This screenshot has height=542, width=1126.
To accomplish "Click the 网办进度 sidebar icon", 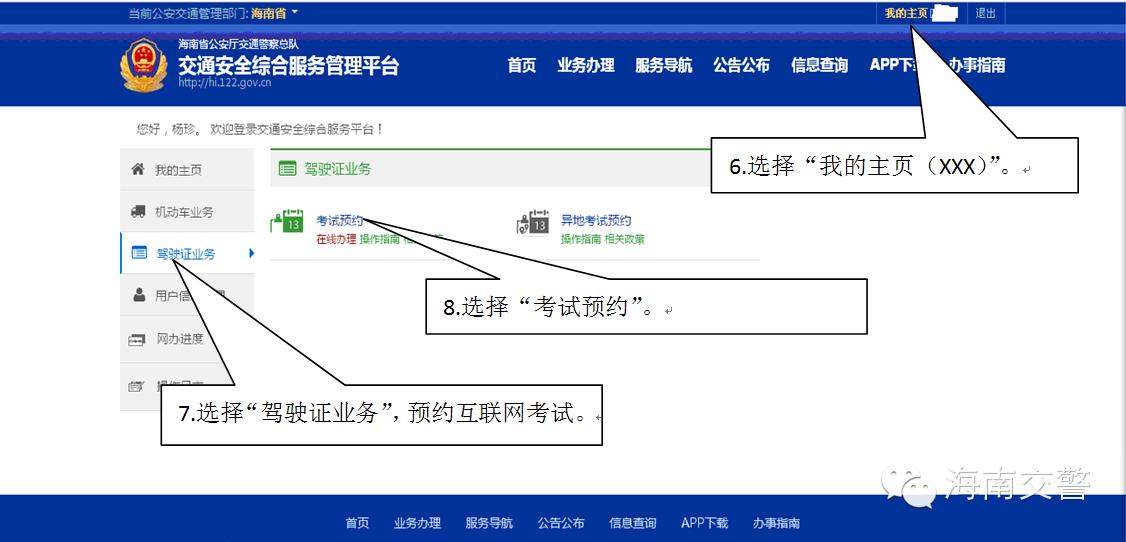I will (x=137, y=340).
